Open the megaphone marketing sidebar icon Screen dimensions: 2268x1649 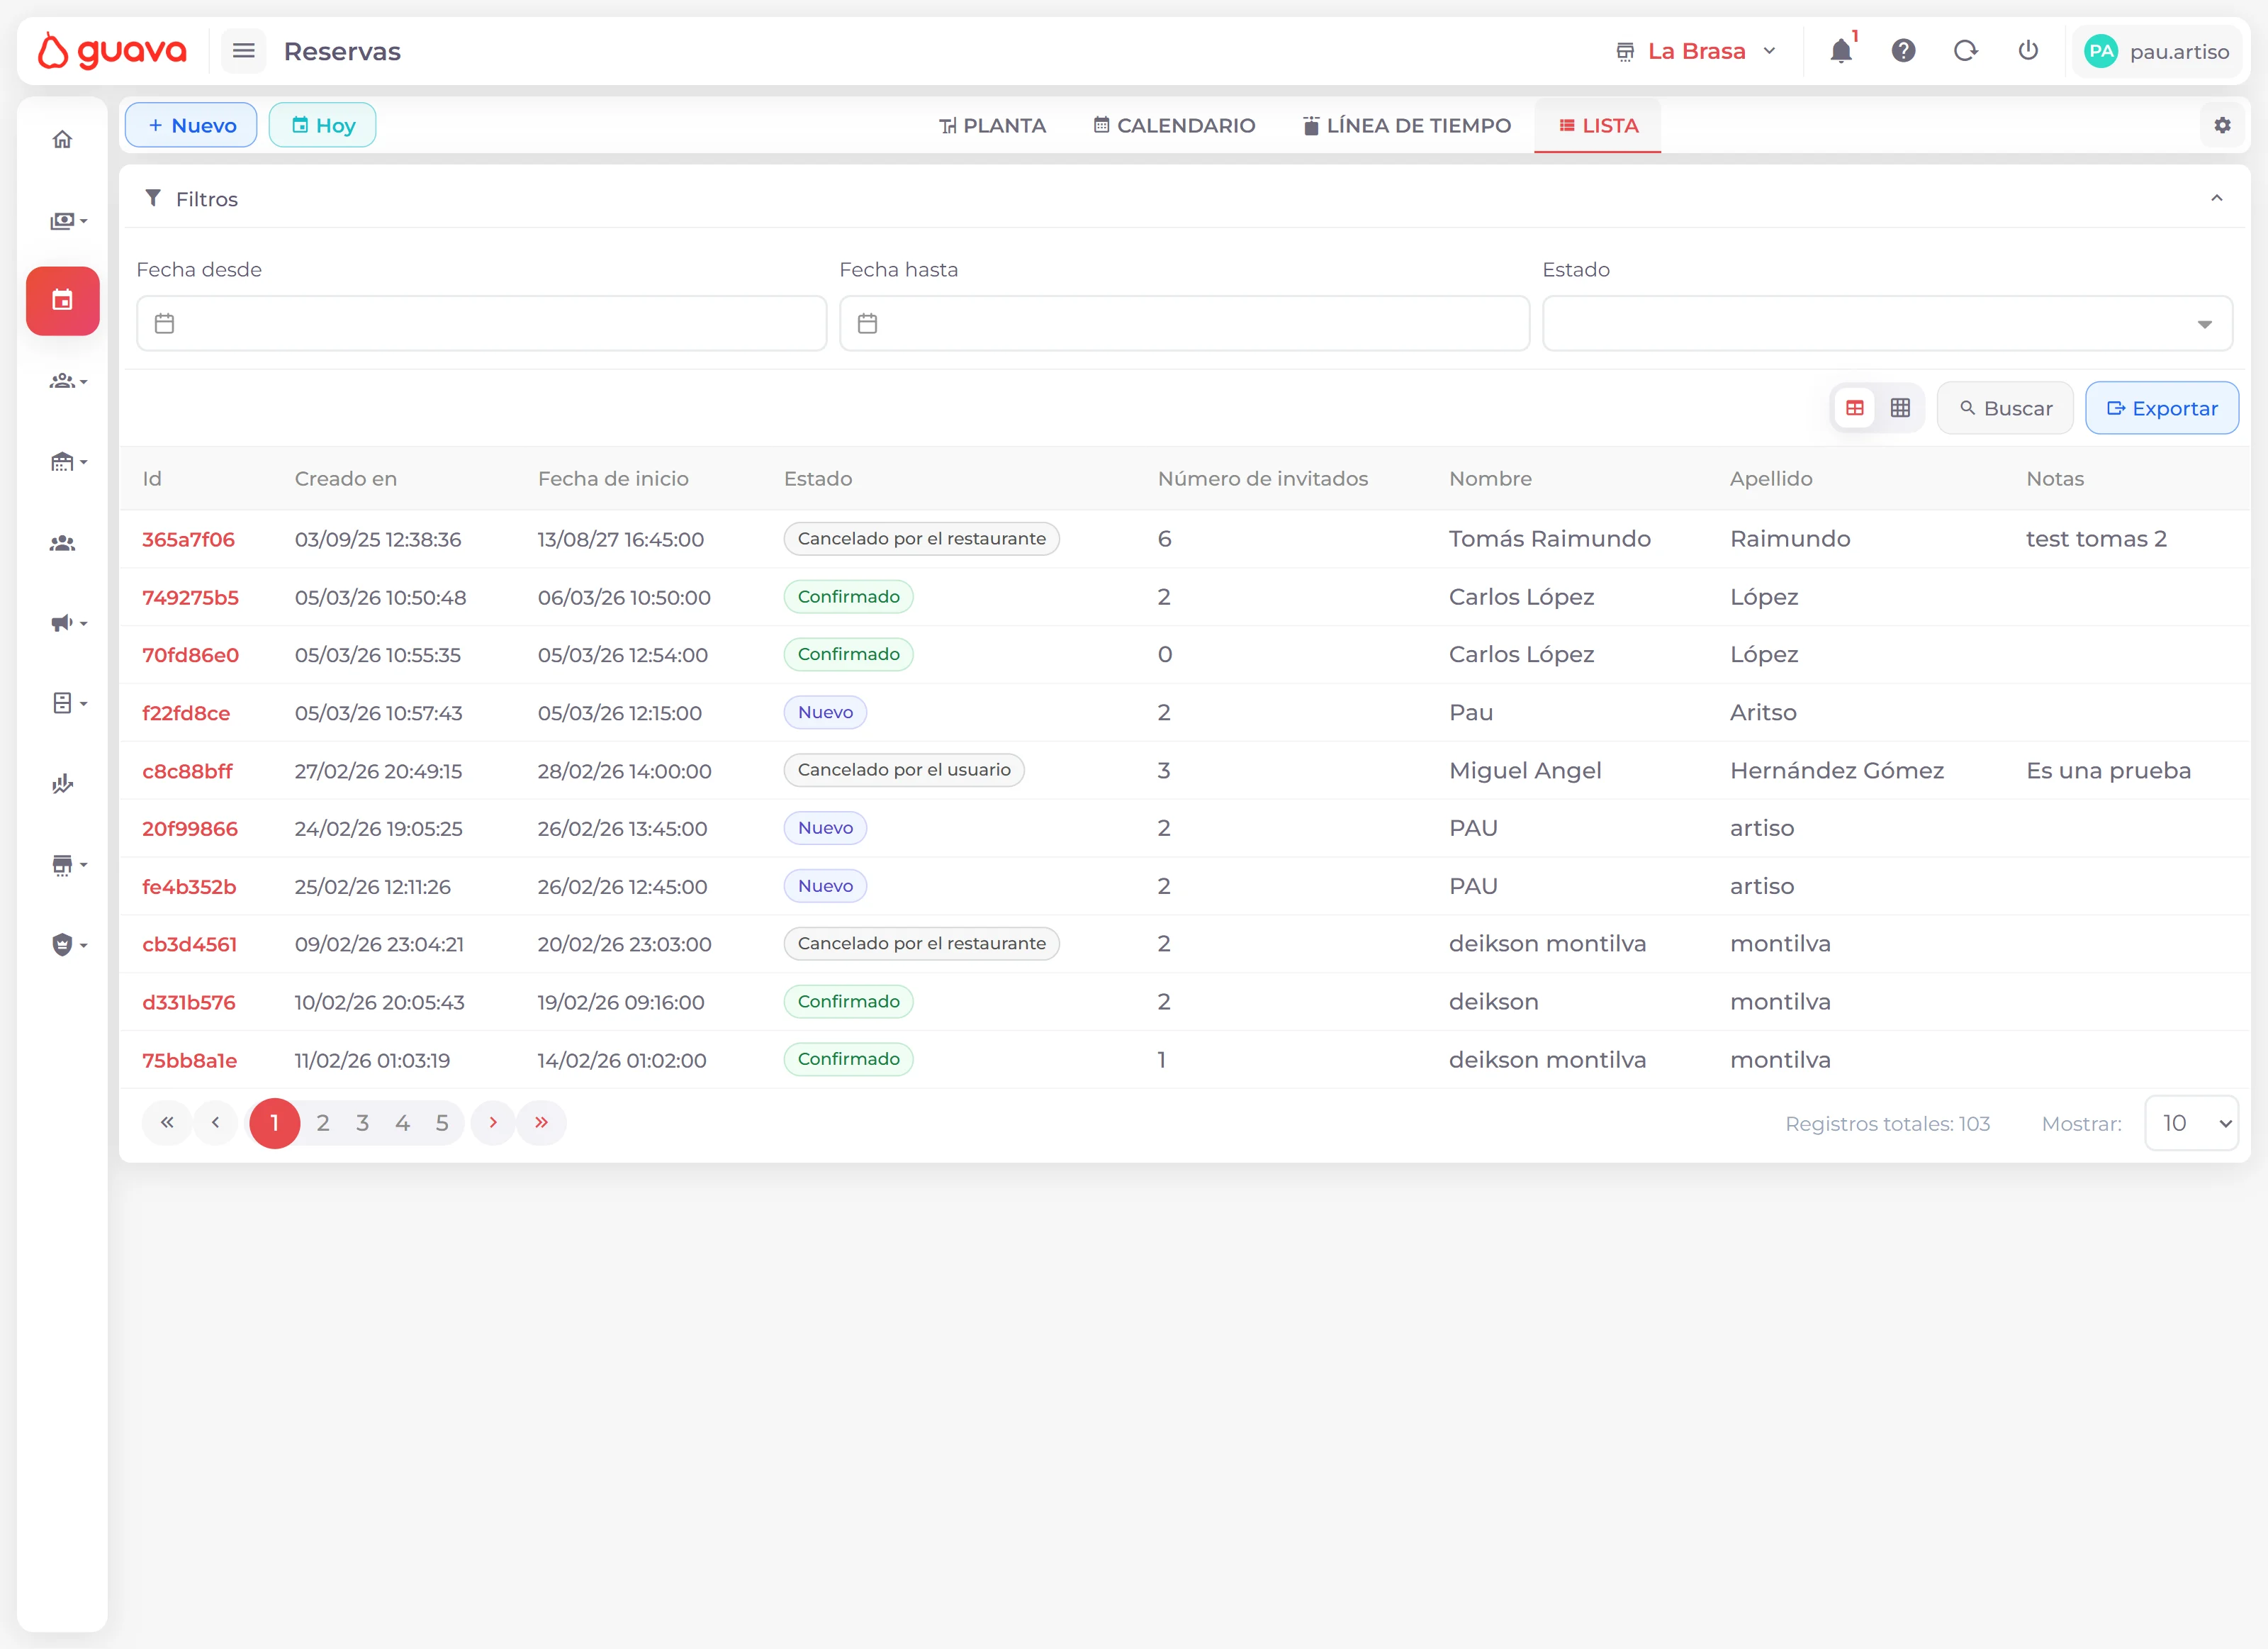pyautogui.click(x=62, y=623)
